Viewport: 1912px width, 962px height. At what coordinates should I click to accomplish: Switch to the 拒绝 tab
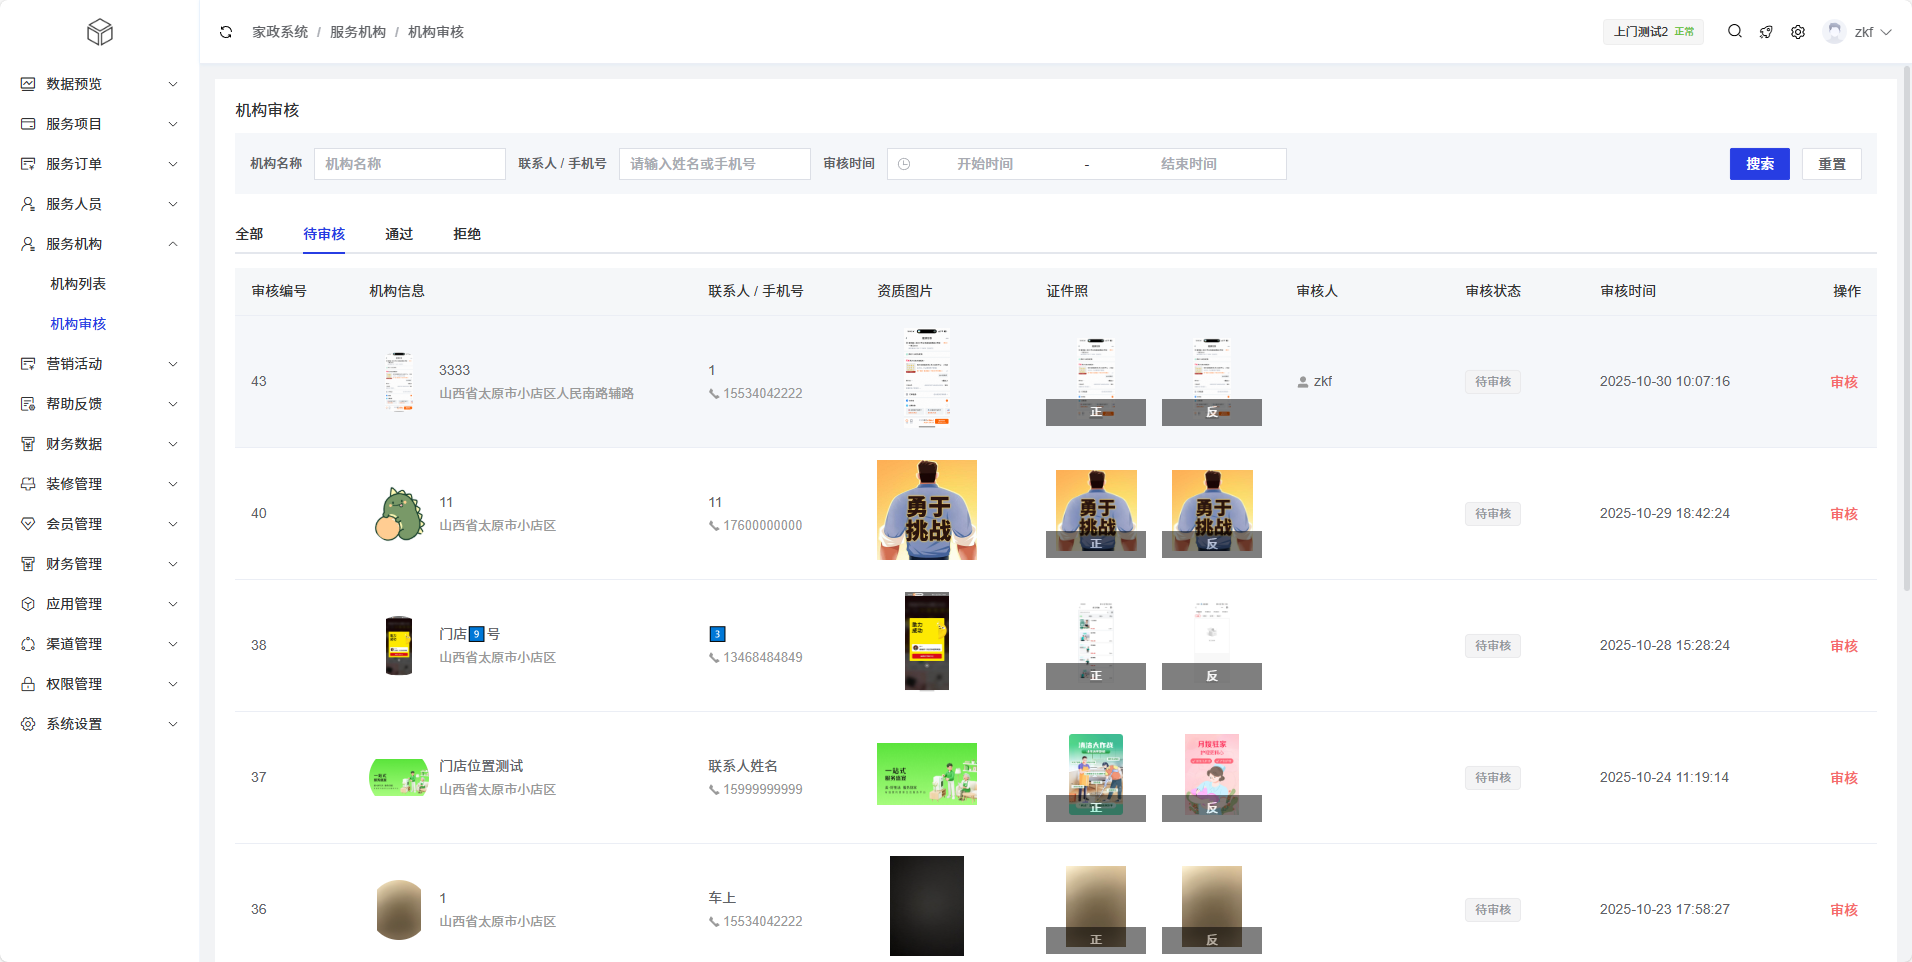coord(467,234)
